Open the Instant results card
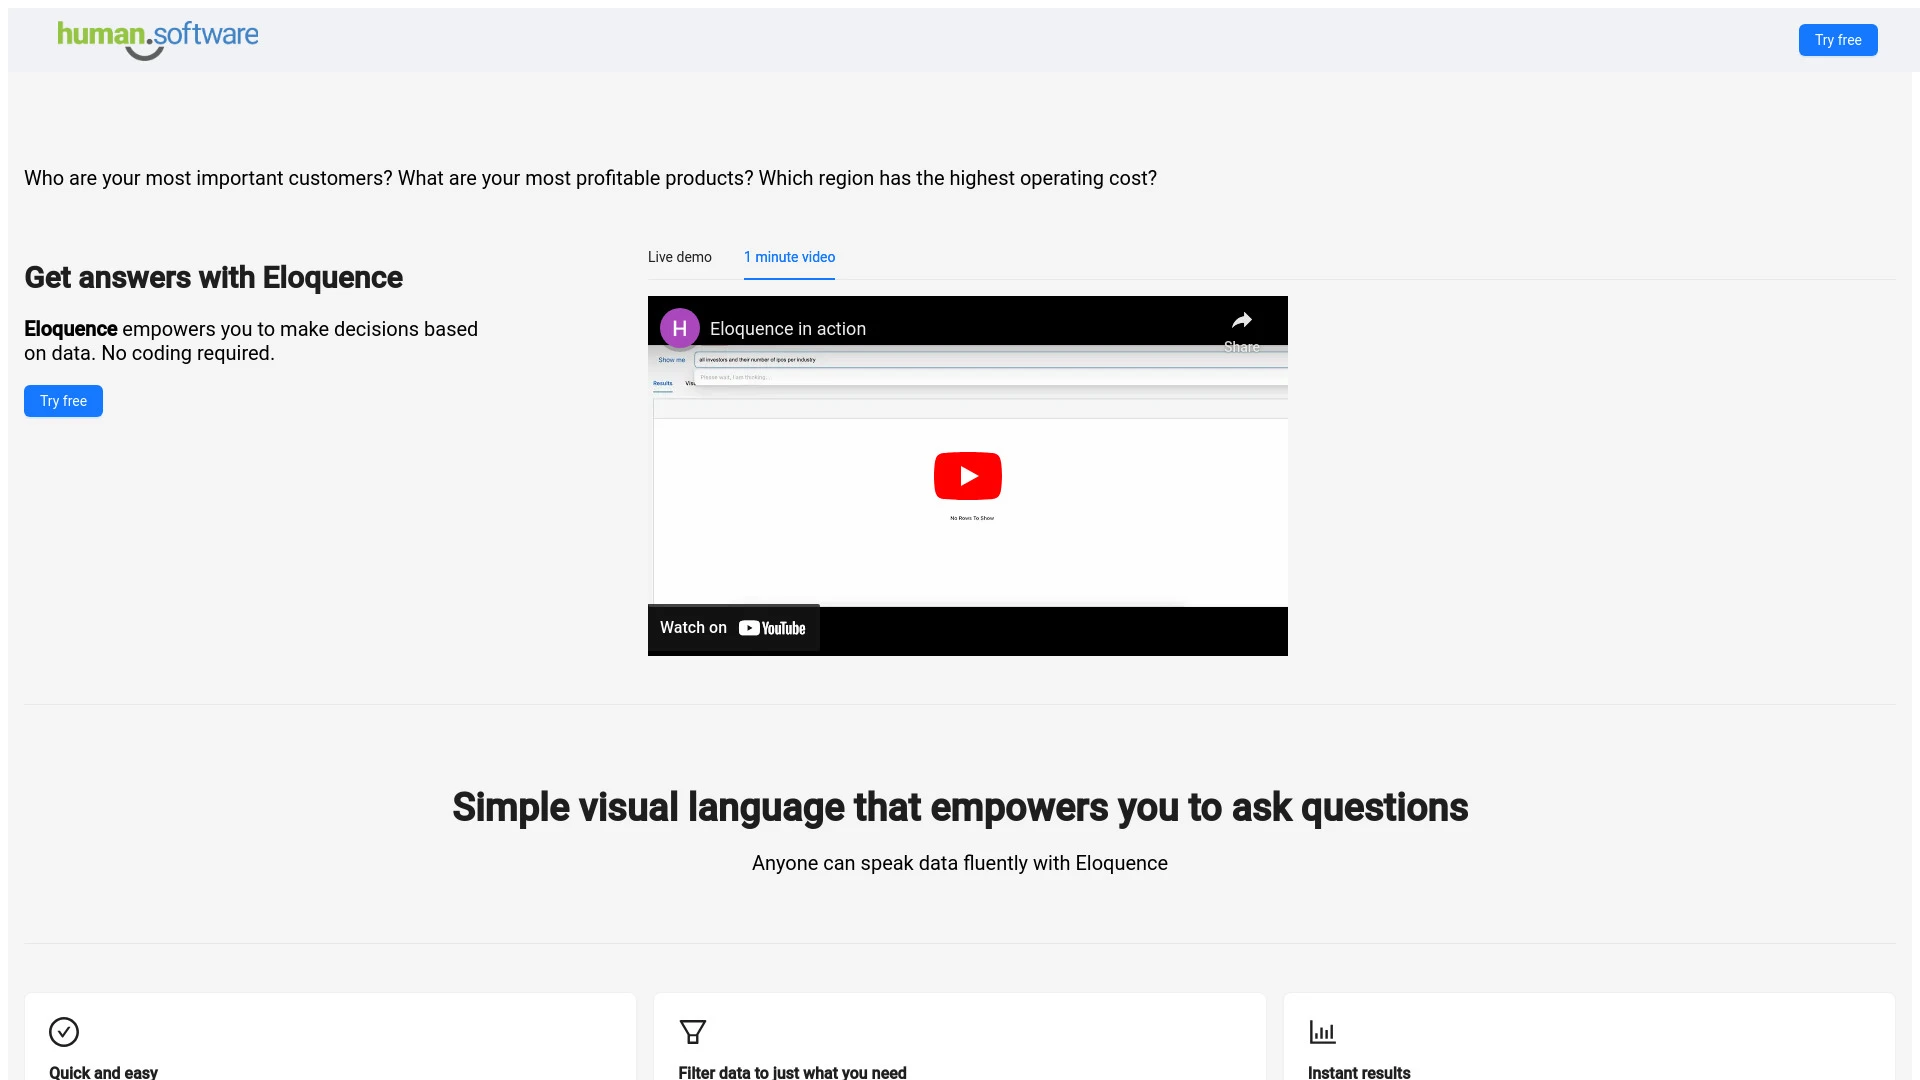The height and width of the screenshot is (1080, 1920). [1590, 1040]
